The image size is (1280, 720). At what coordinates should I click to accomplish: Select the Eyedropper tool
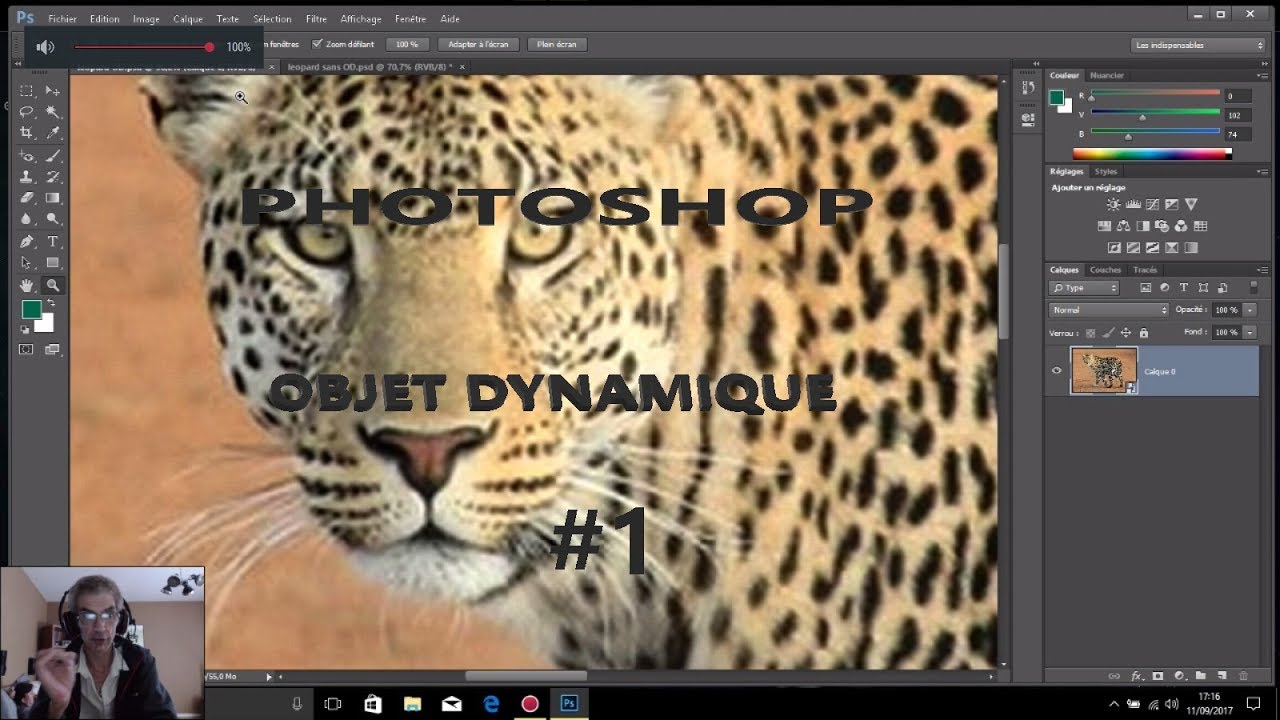click(53, 133)
